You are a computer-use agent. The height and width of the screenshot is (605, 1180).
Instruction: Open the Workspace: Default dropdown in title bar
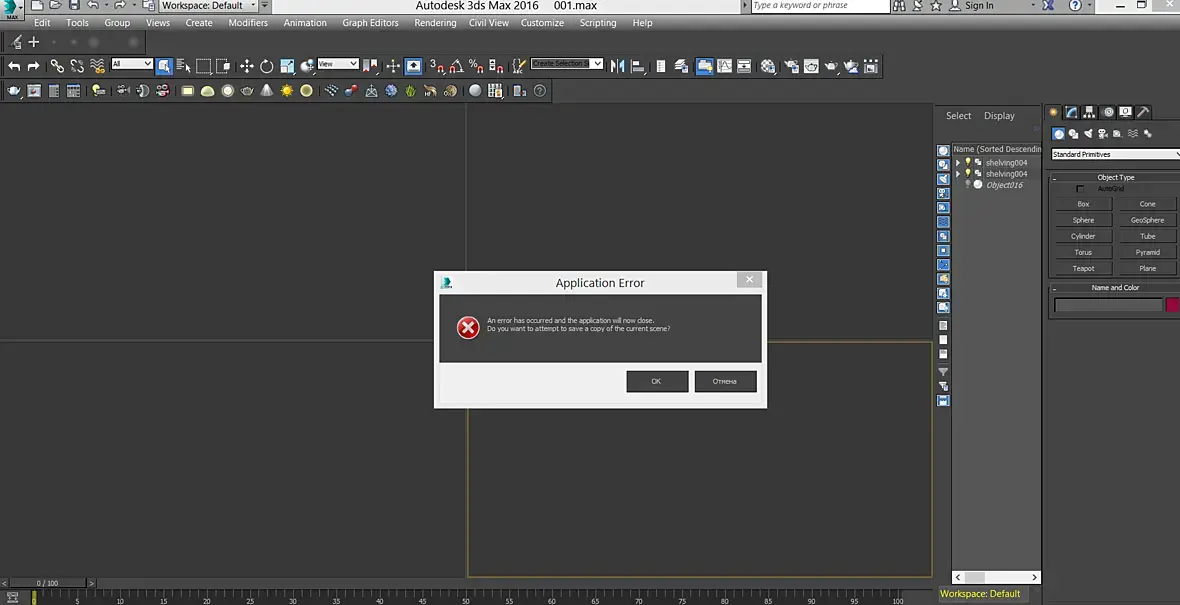[x=208, y=5]
